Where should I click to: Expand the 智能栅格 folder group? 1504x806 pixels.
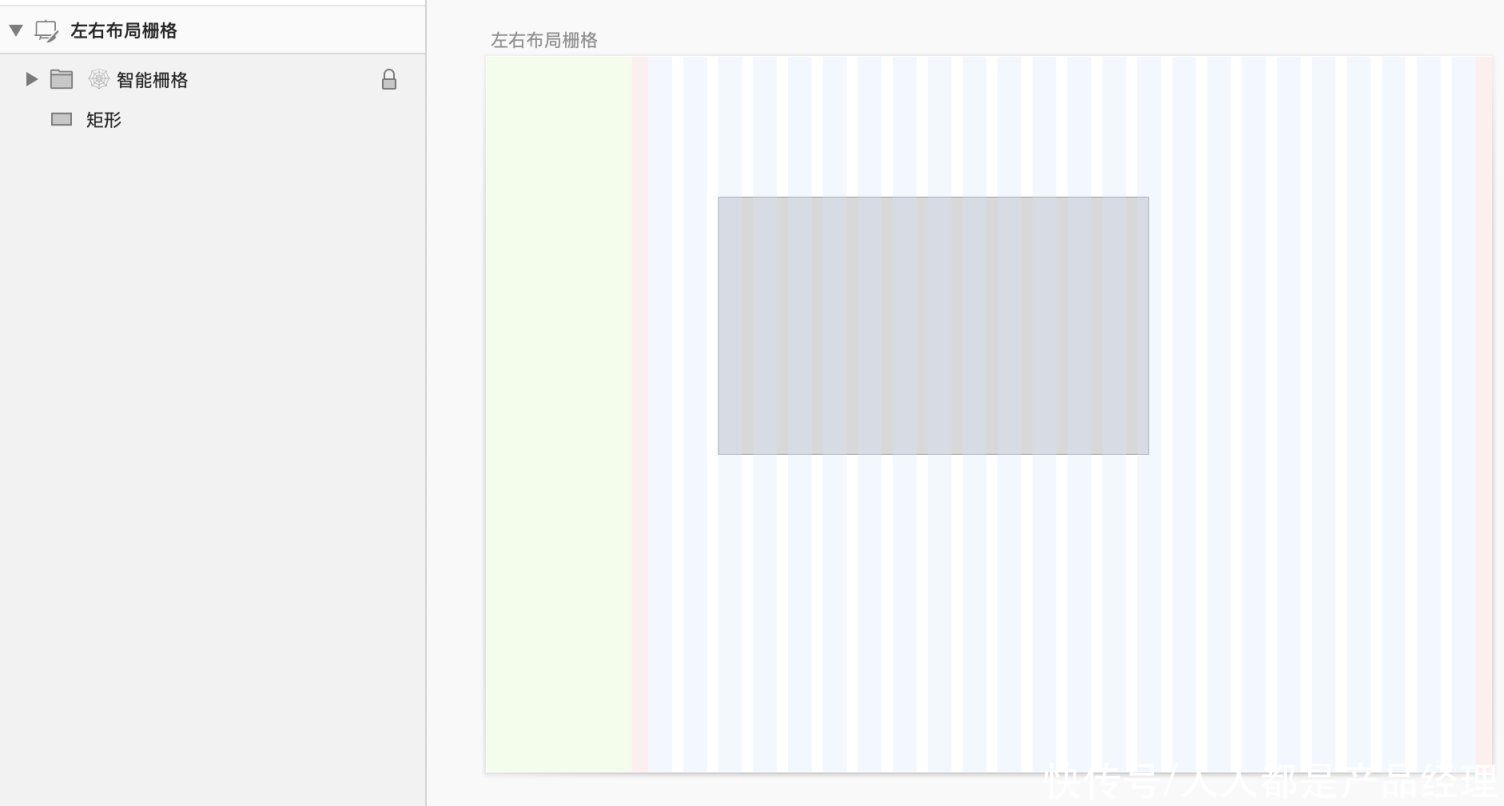32,79
